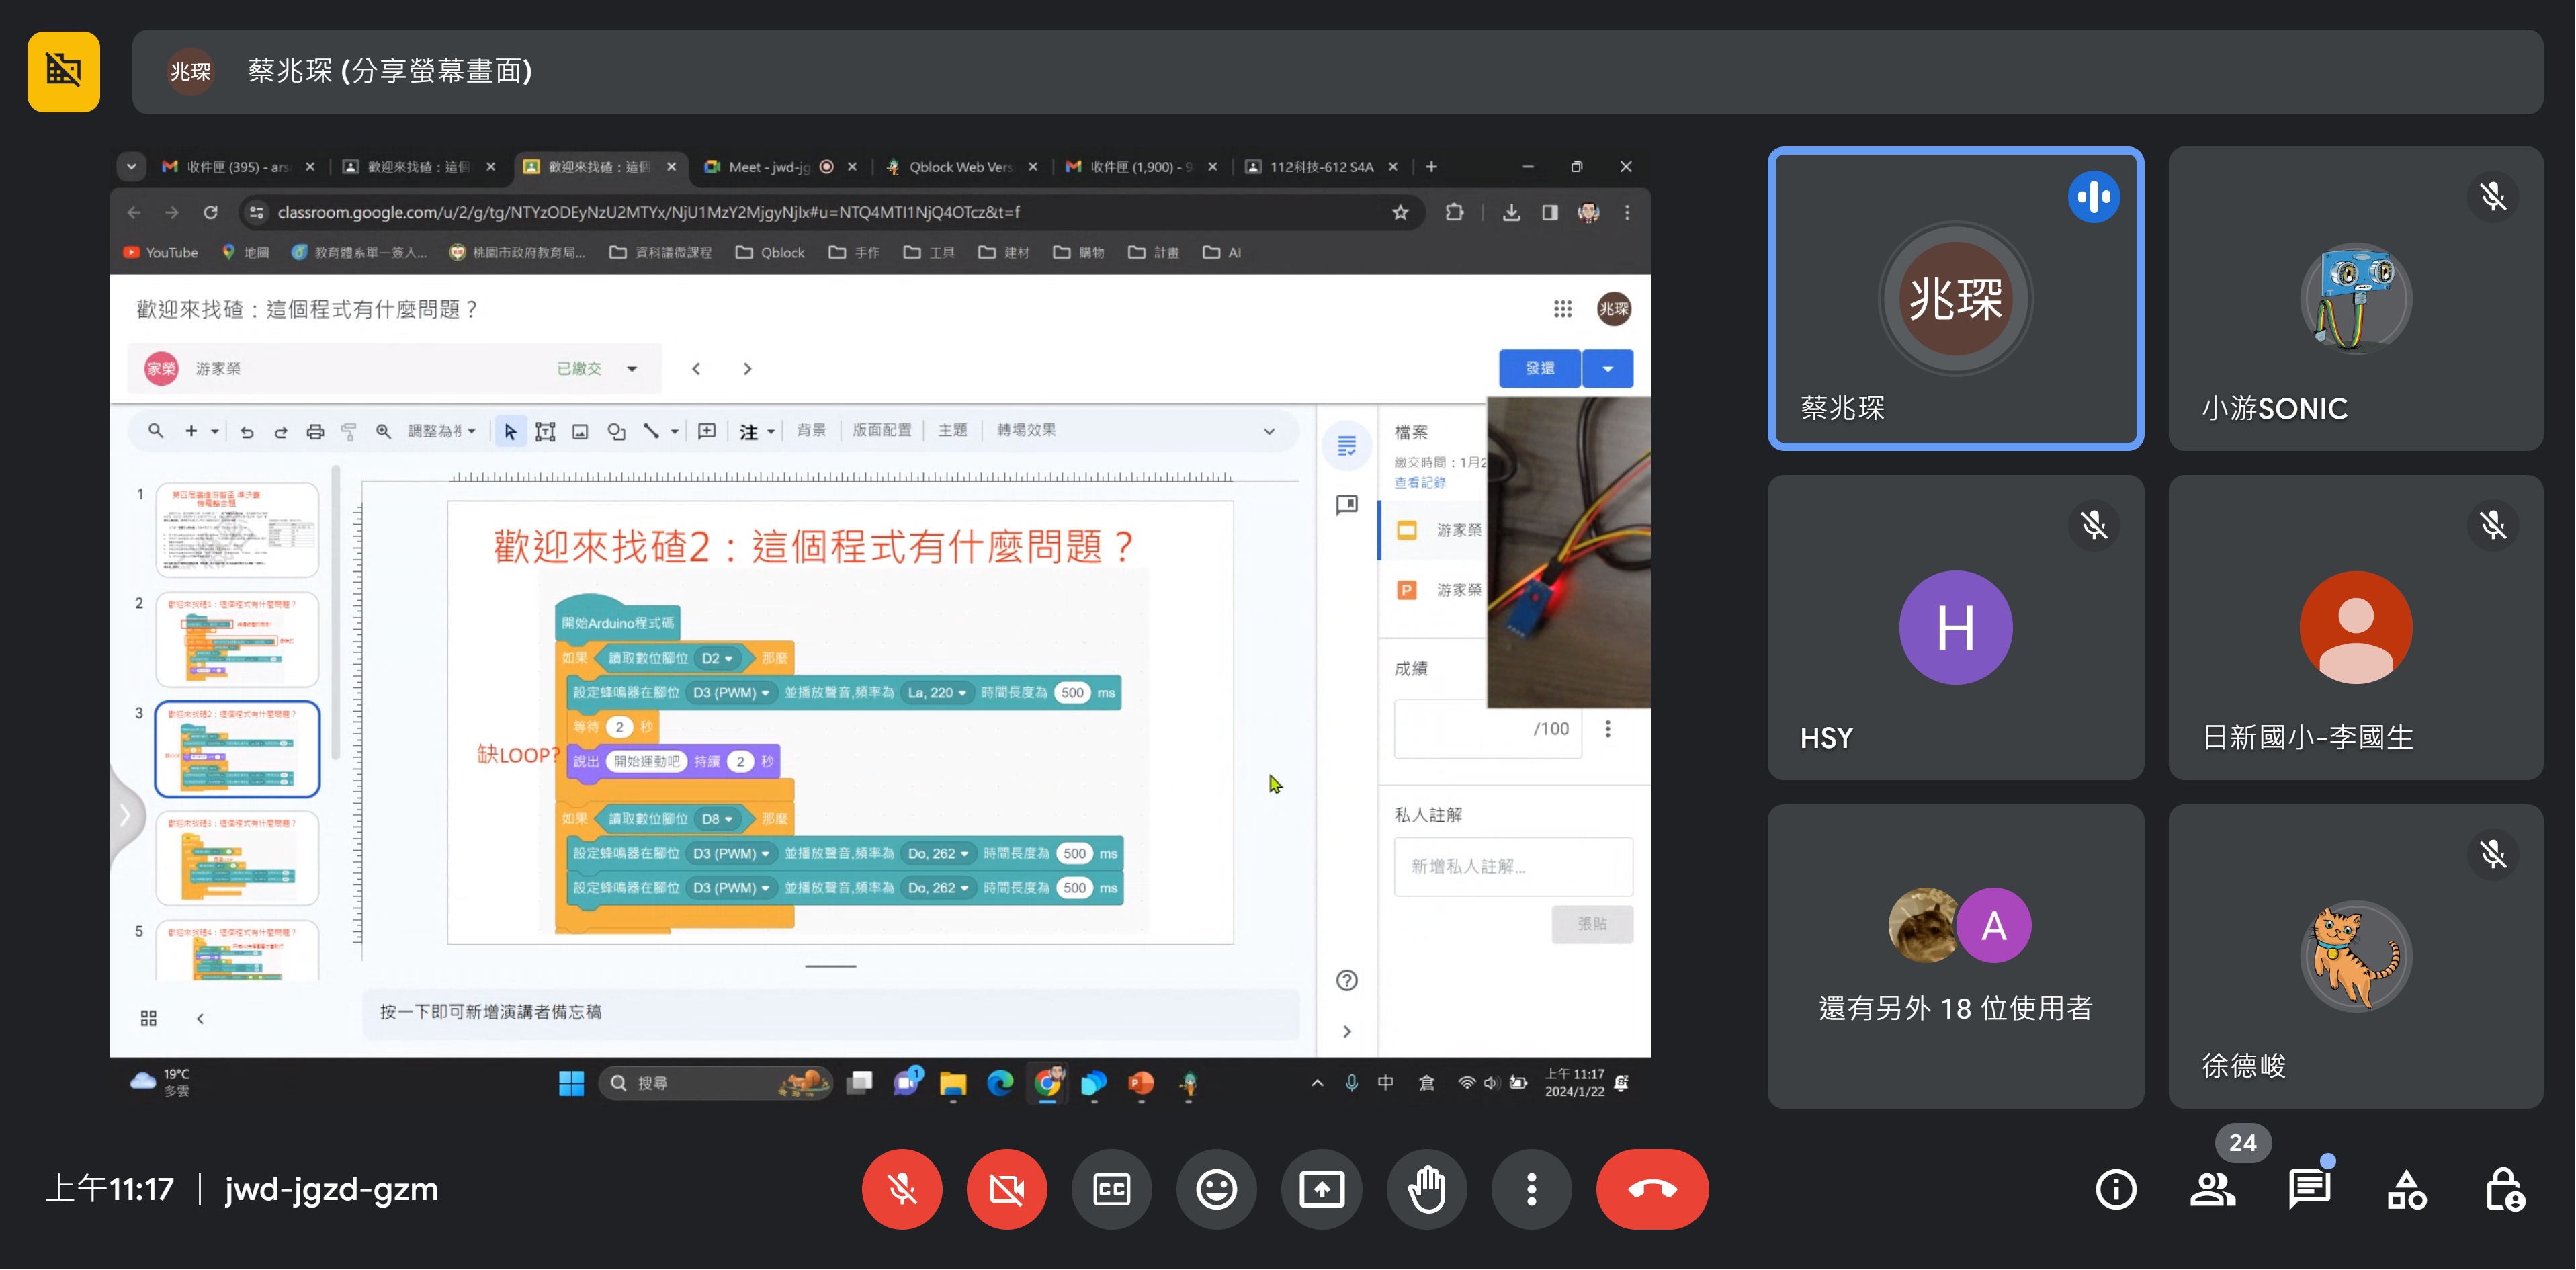This screenshot has height=1270, width=2576.
Task: Click the 轉場效果 transition button
Action: pyautogui.click(x=1026, y=430)
